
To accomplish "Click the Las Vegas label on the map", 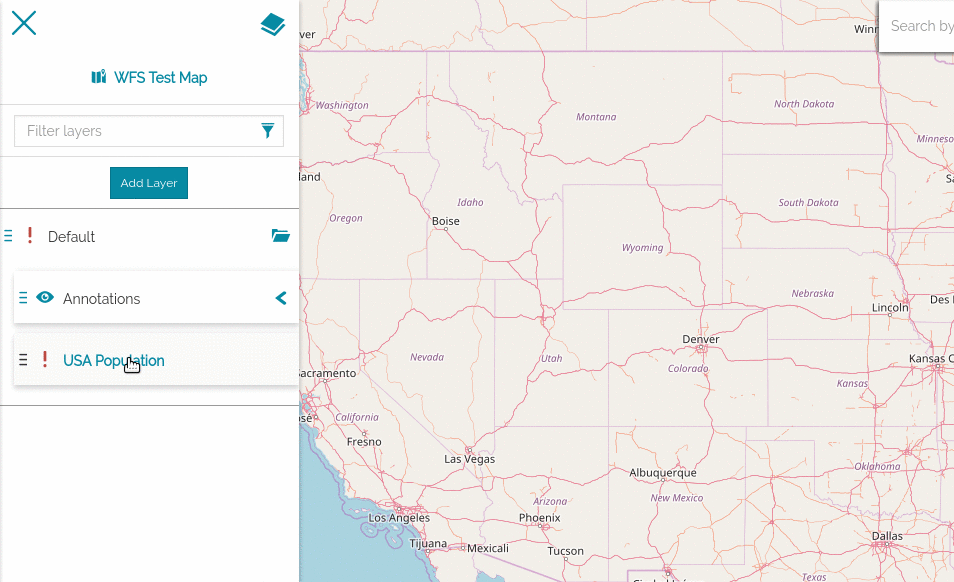I will 469,459.
